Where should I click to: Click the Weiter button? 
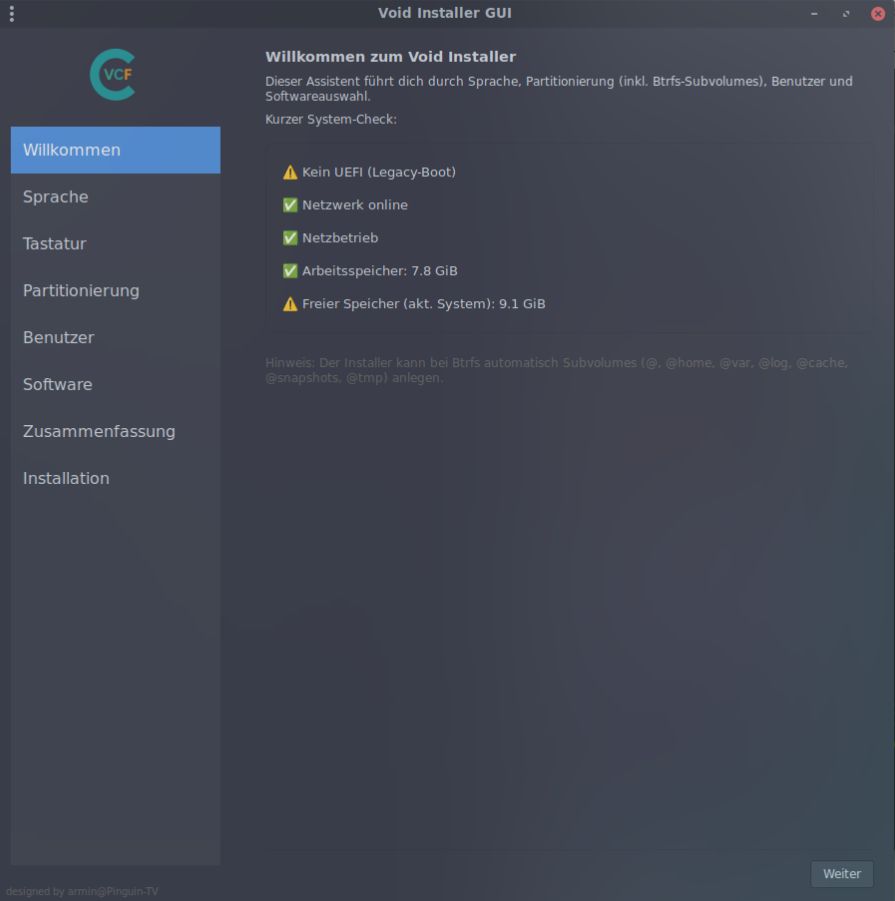[842, 873]
